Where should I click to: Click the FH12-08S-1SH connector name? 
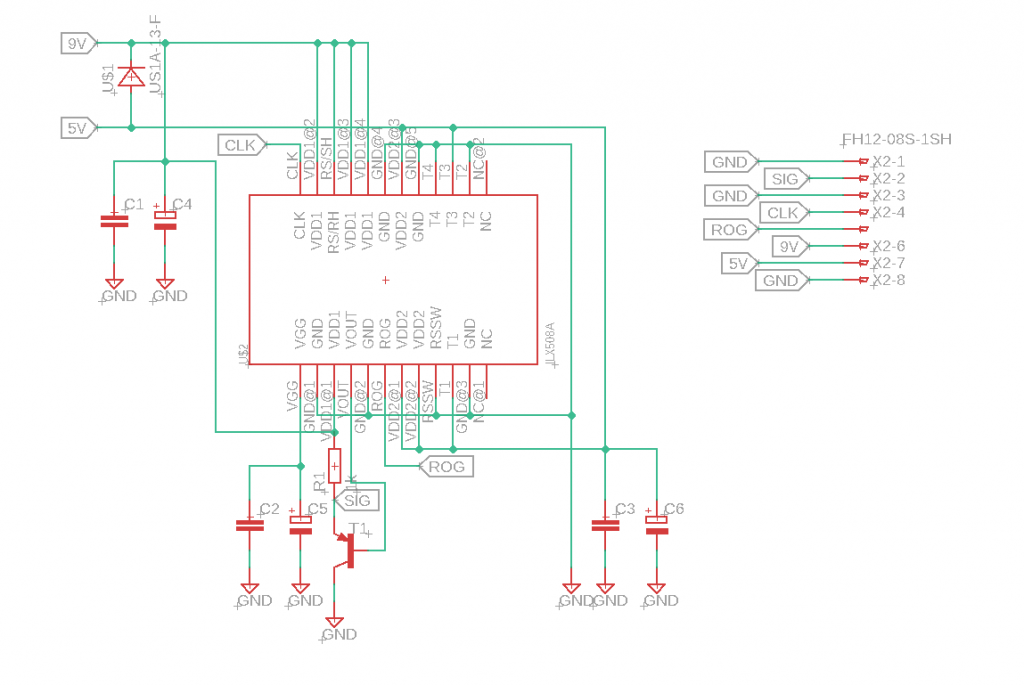(x=897, y=139)
